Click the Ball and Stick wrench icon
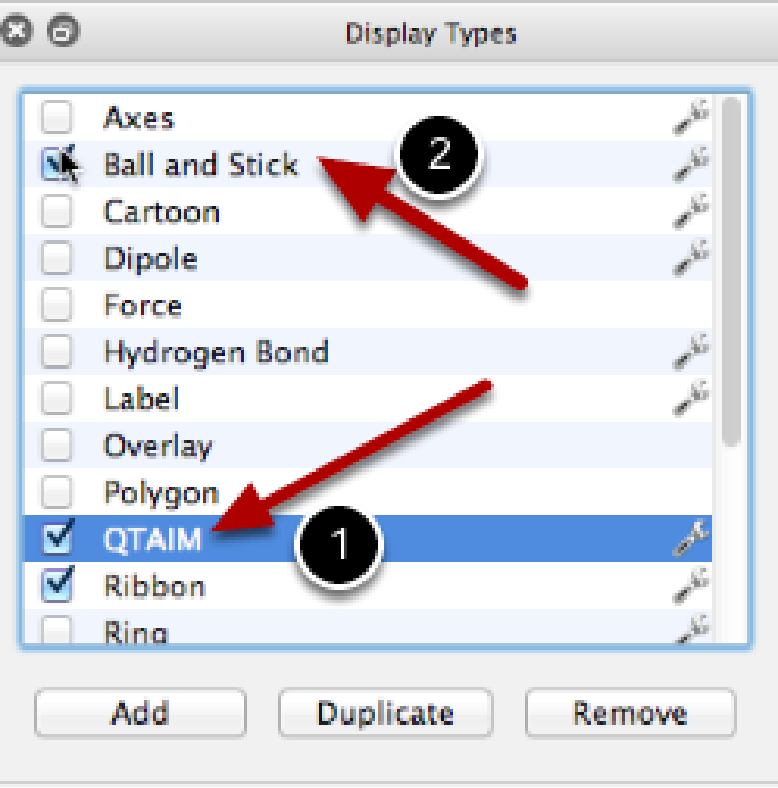The image size is (778, 788). [x=691, y=164]
